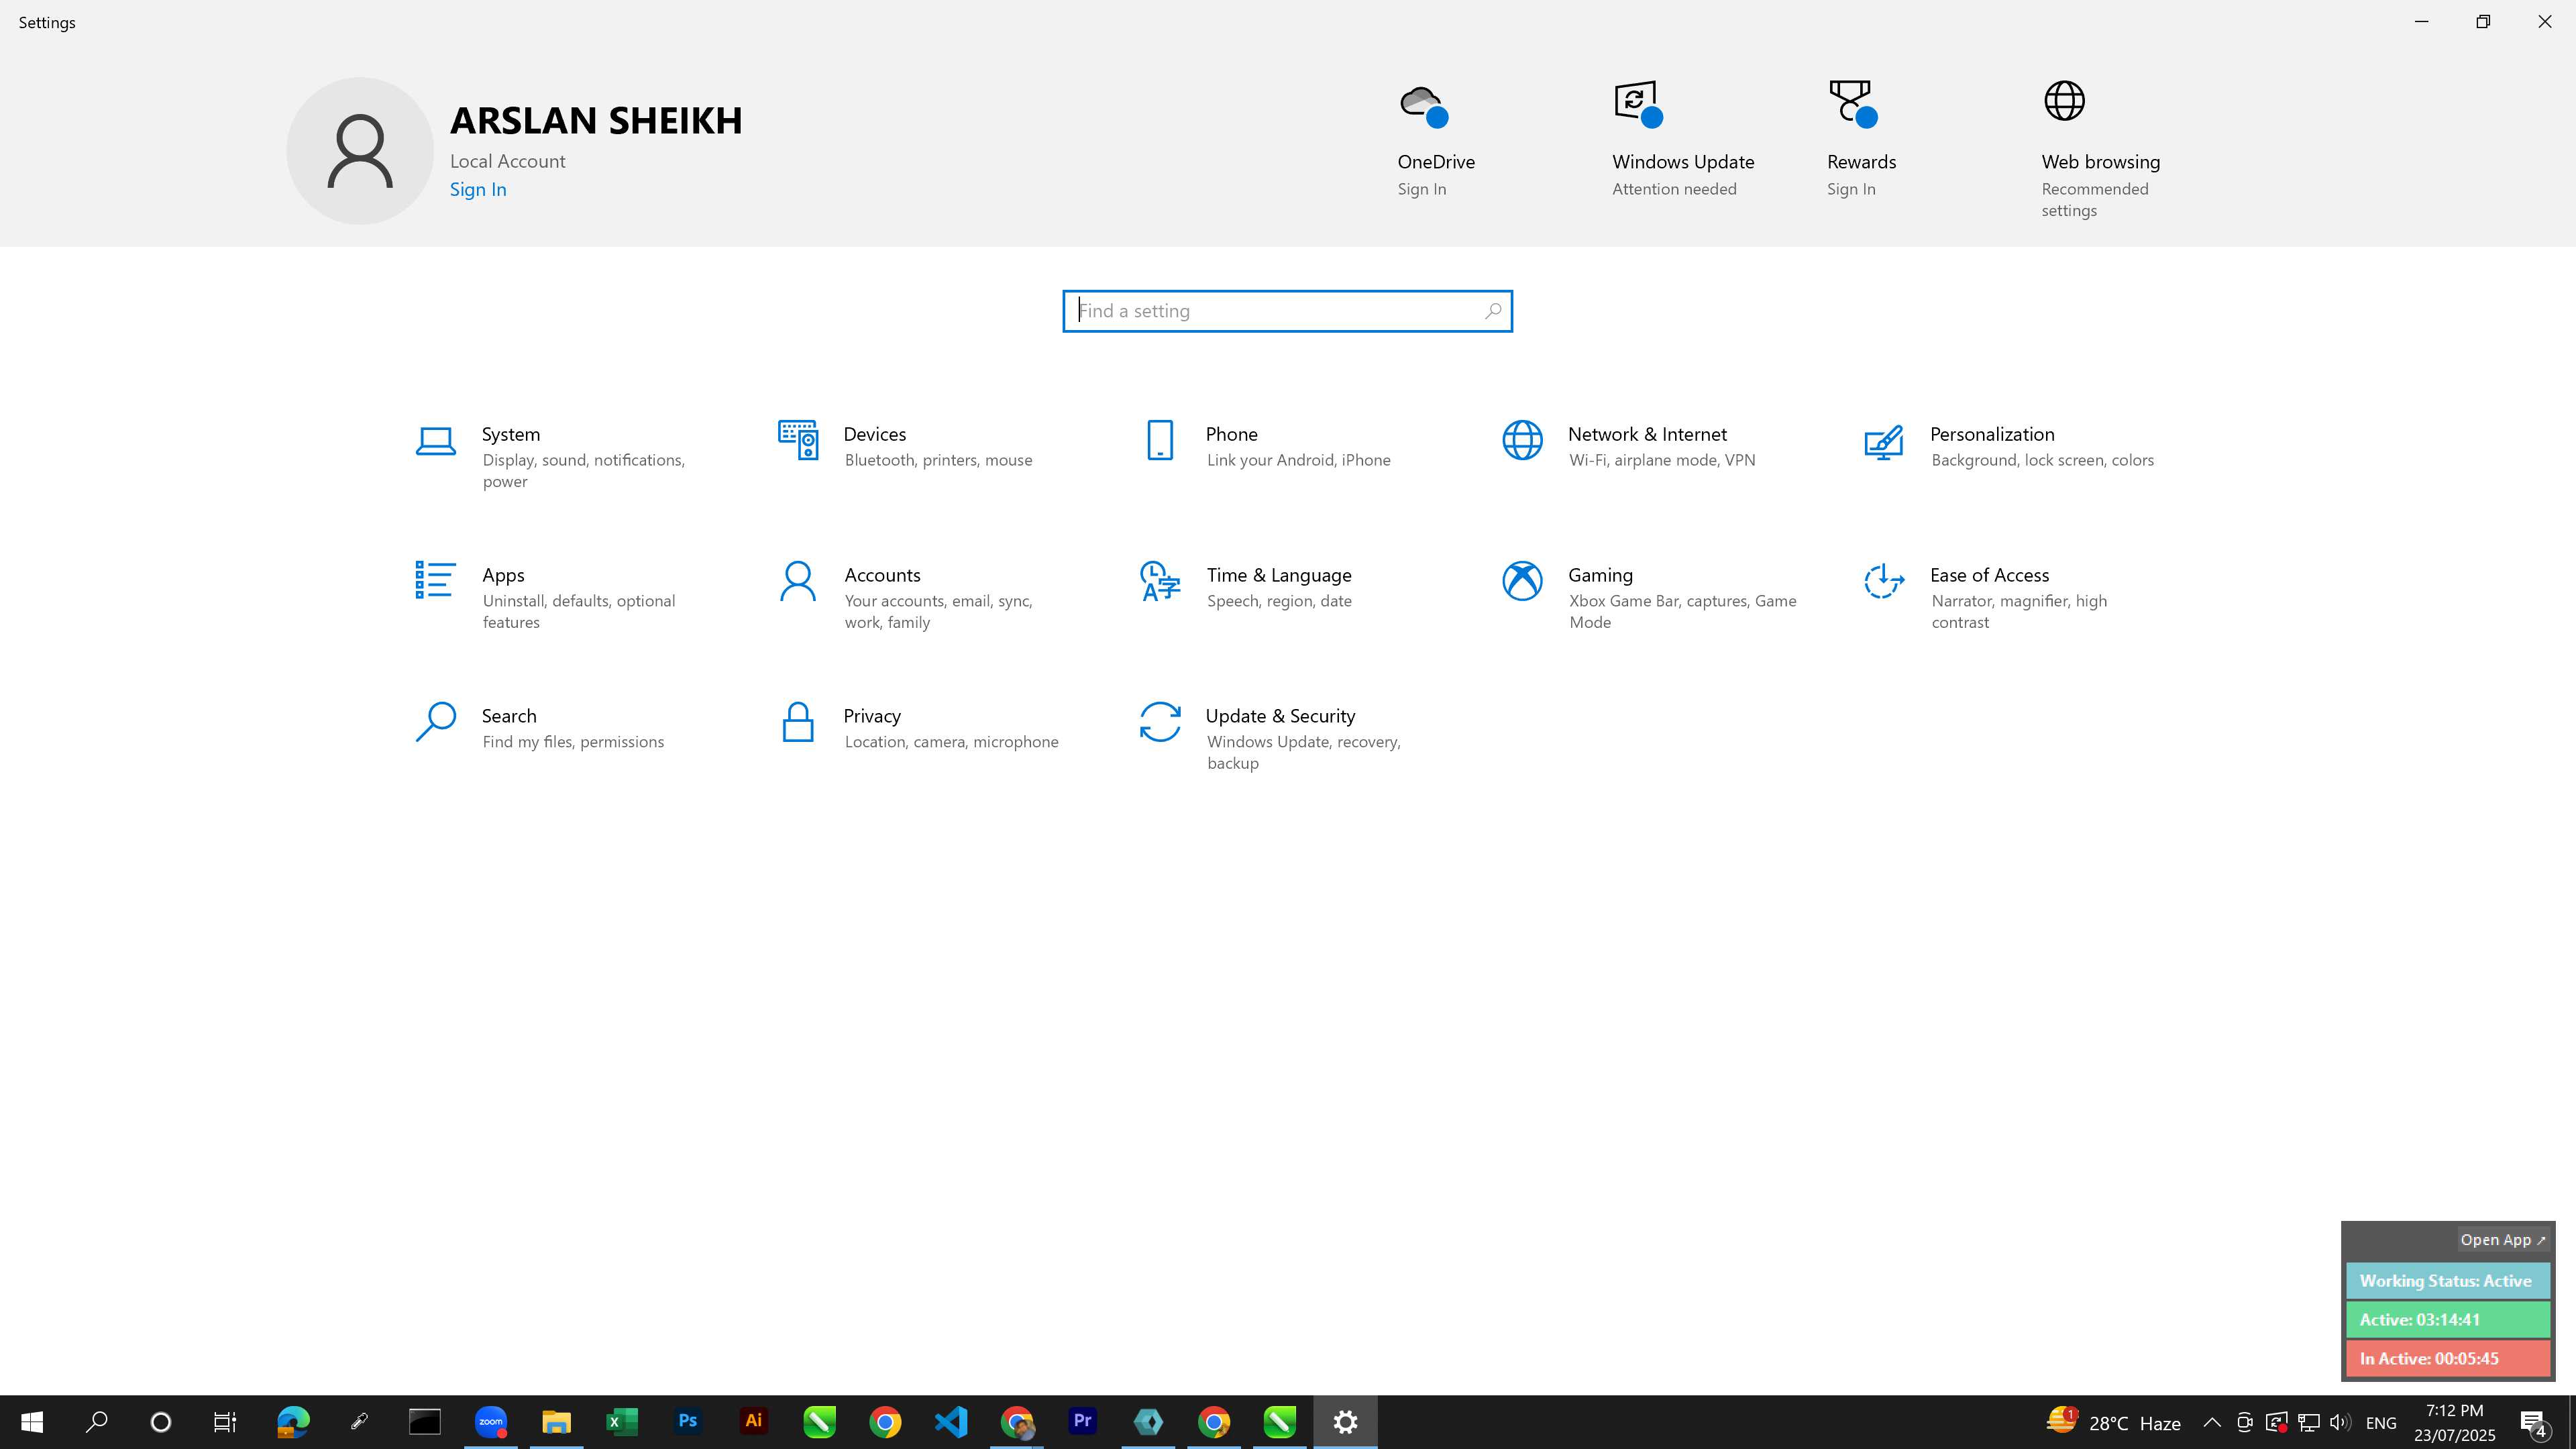Screen dimensions: 2576x1449
Task: Click the Active 03:14:41 timer bar
Action: (x=2448, y=1320)
